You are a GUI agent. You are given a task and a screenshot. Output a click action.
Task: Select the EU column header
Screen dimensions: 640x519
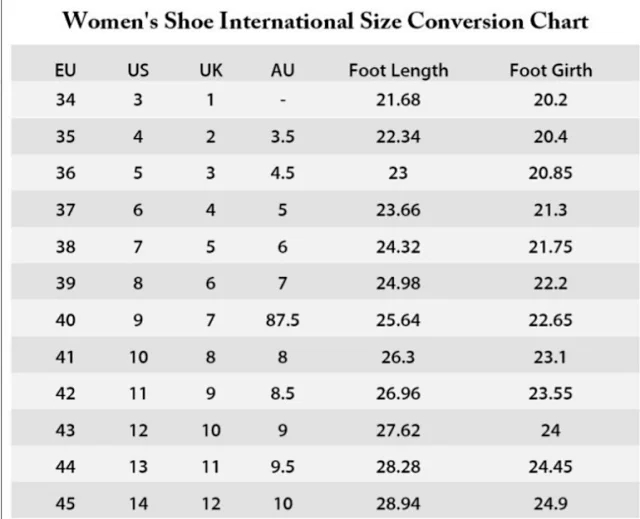(65, 71)
